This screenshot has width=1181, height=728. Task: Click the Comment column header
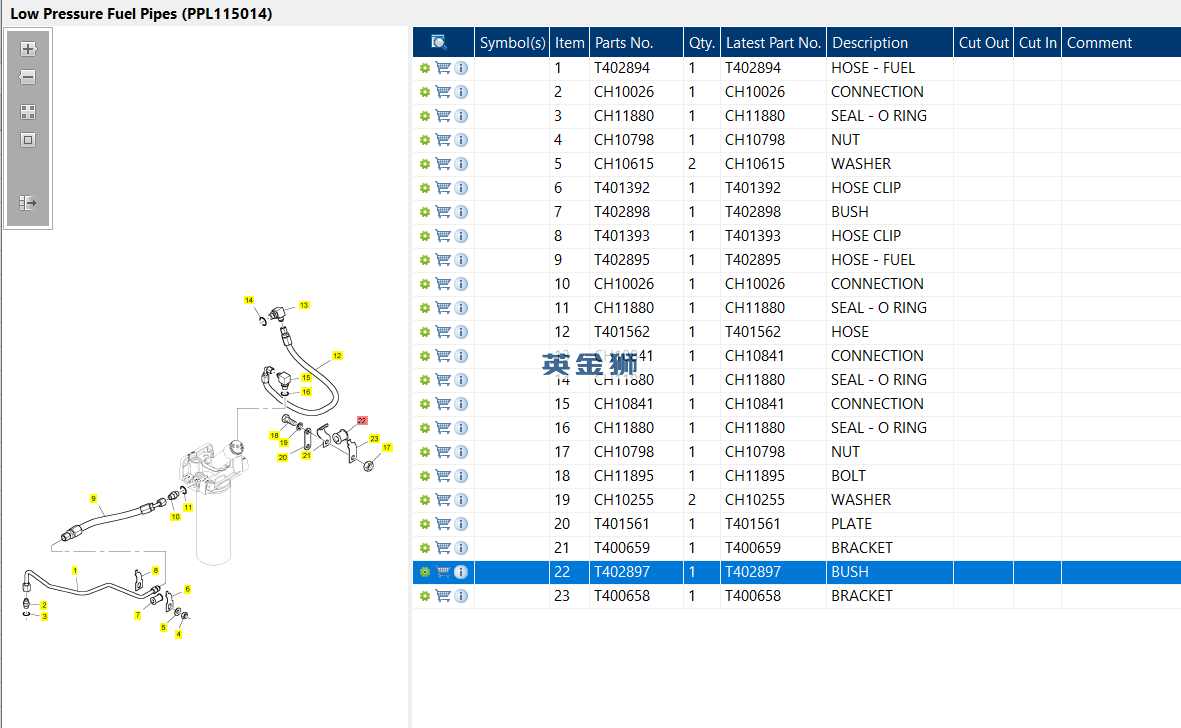[x=1121, y=42]
